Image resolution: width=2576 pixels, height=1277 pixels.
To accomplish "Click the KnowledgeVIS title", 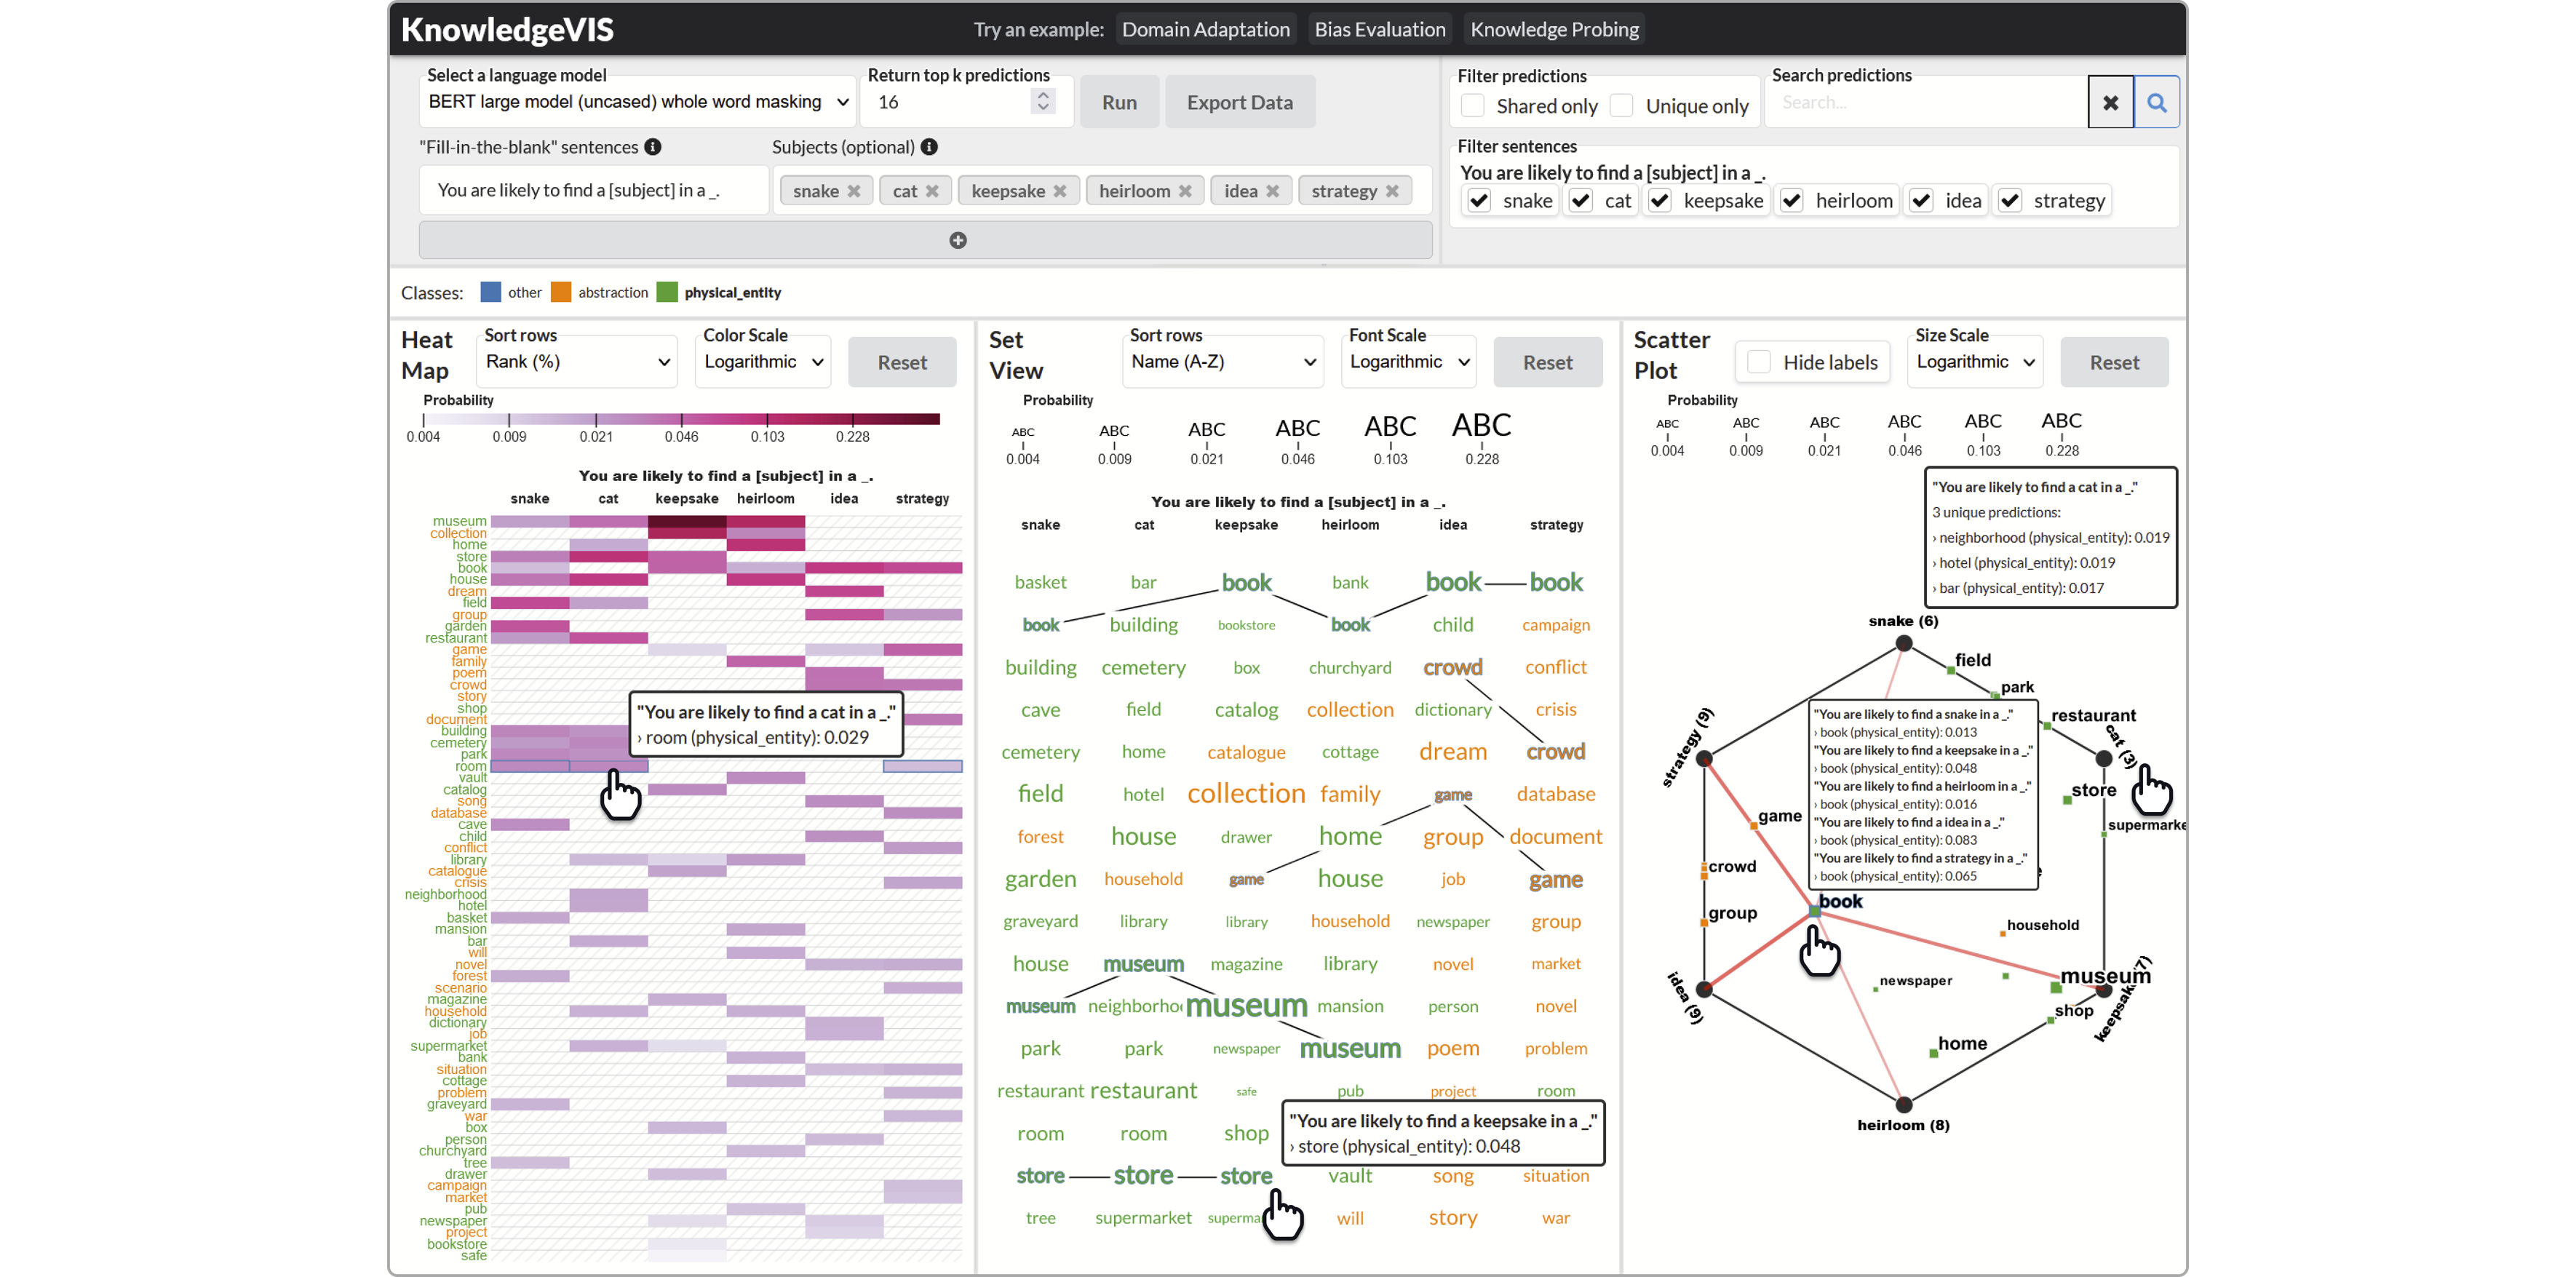I will (x=507, y=29).
